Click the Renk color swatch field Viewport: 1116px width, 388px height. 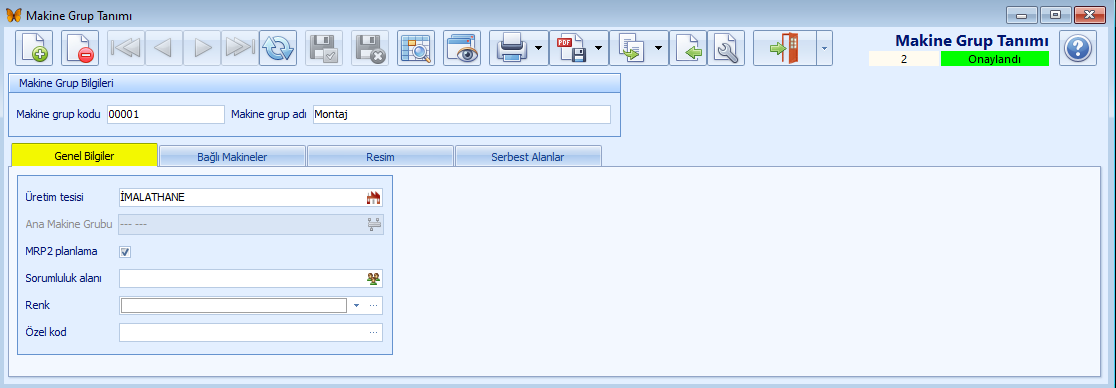point(234,305)
